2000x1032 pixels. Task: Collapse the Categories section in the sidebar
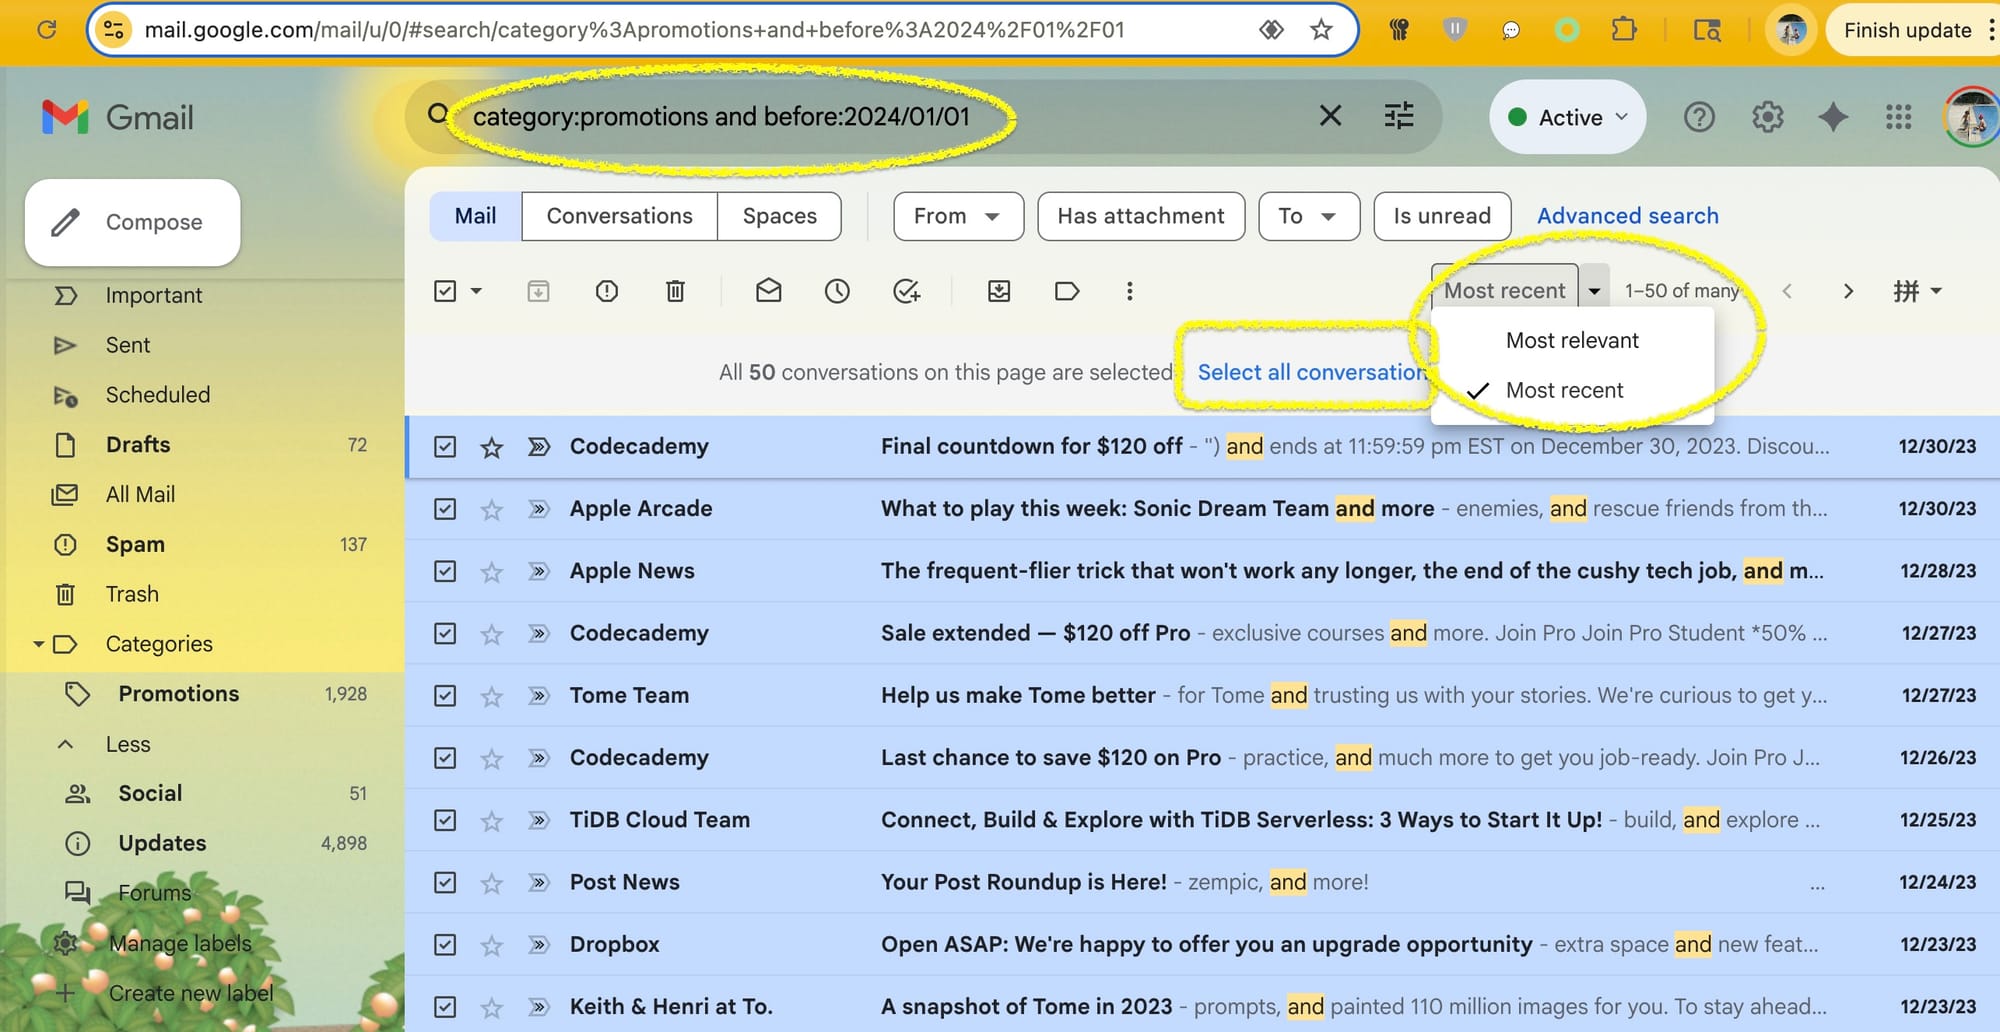coord(38,644)
